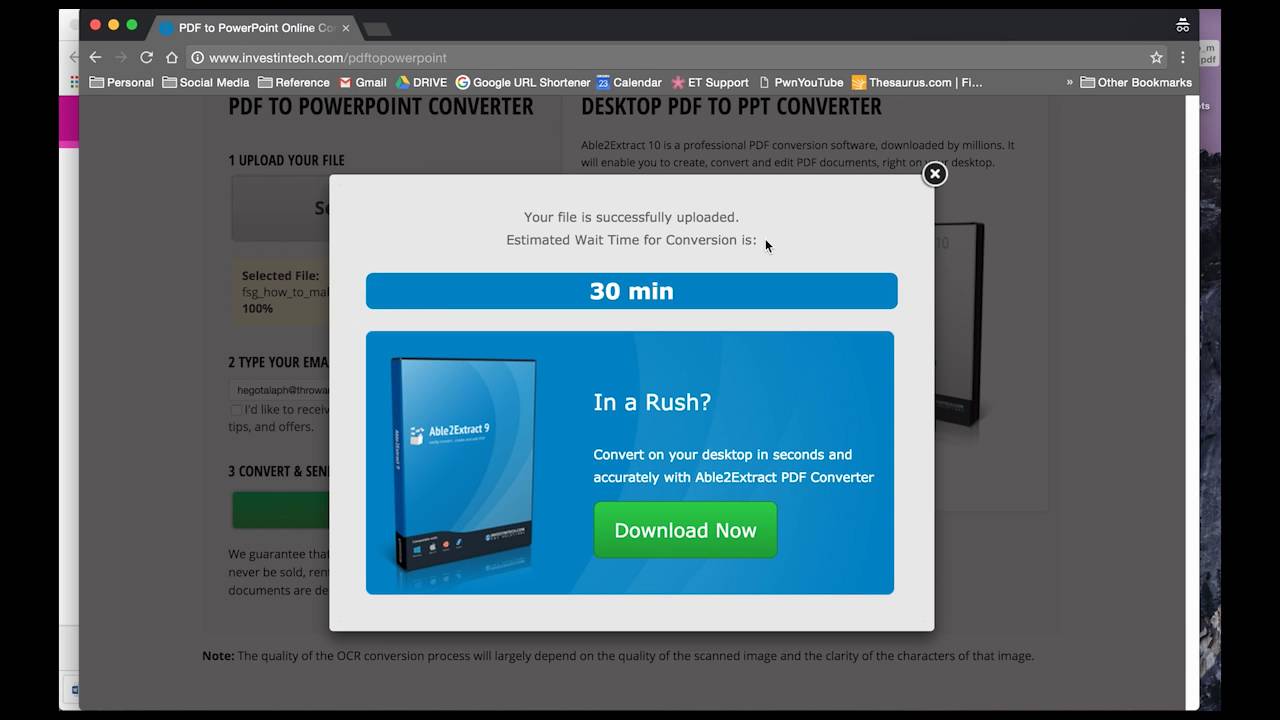The width and height of the screenshot is (1280, 720).
Task: Open the Gmail bookmark
Action: (x=362, y=82)
